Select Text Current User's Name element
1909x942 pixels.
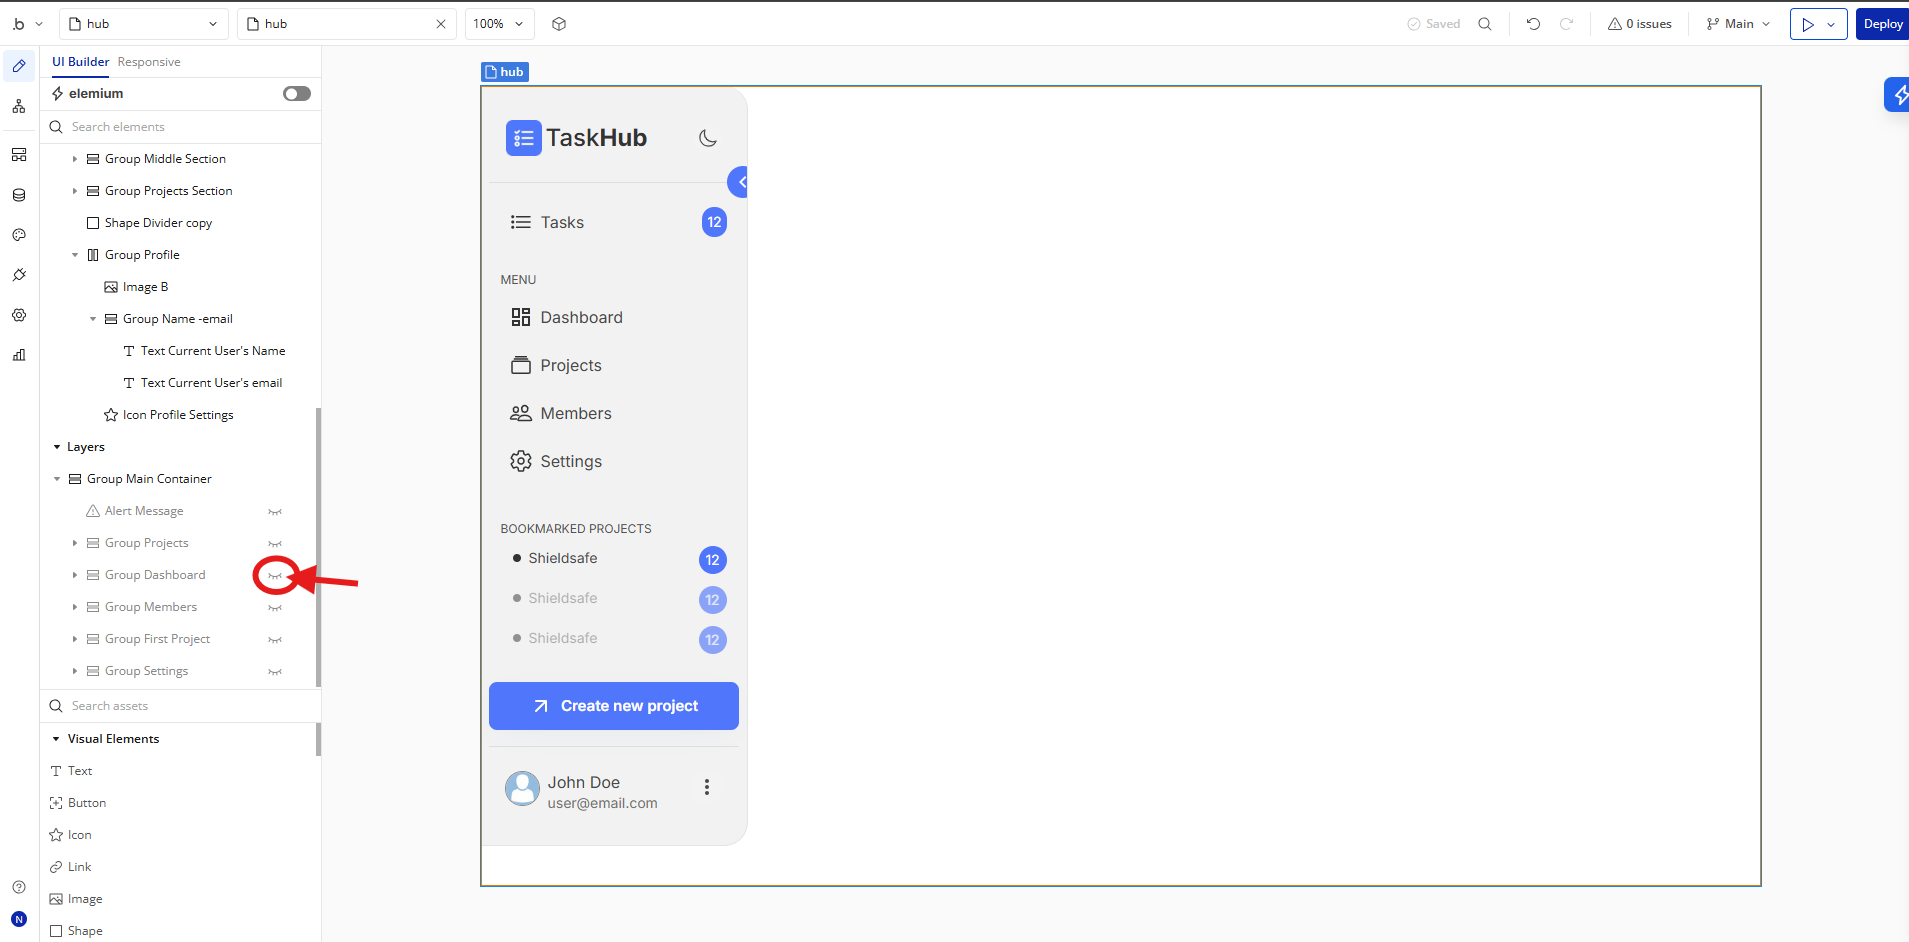[212, 351]
